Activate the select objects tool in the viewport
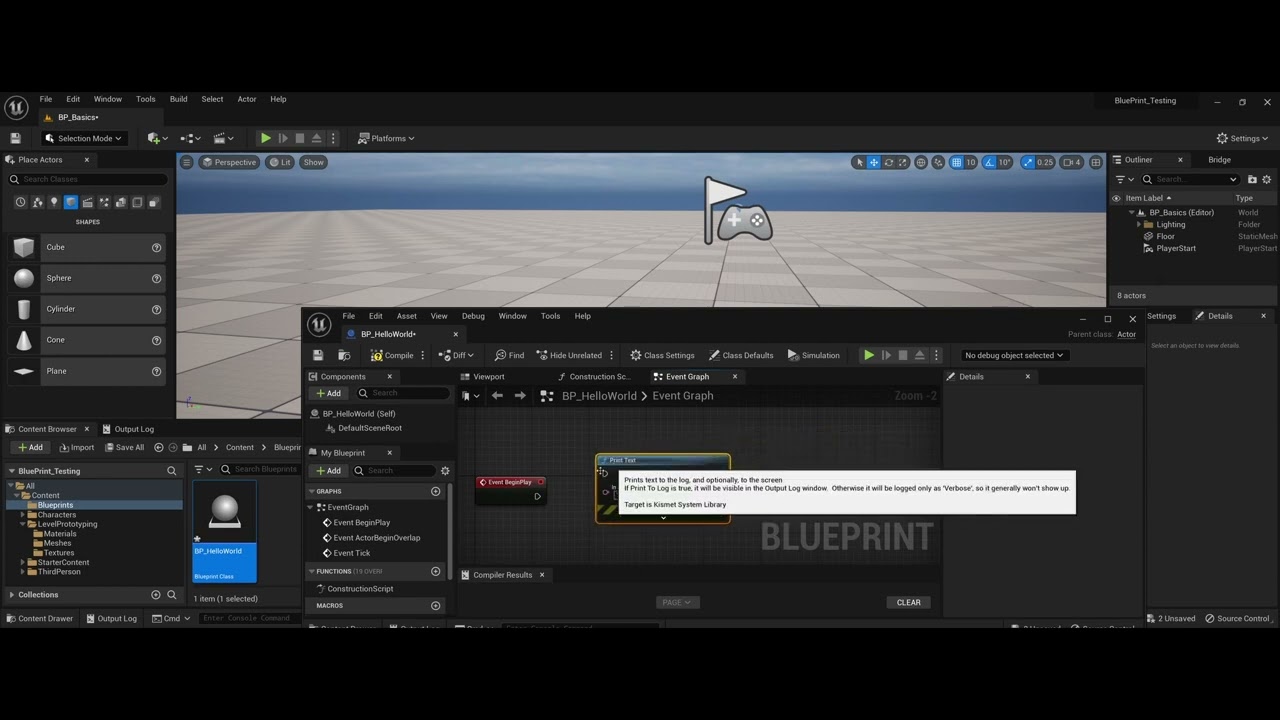1280x720 pixels. 858,162
